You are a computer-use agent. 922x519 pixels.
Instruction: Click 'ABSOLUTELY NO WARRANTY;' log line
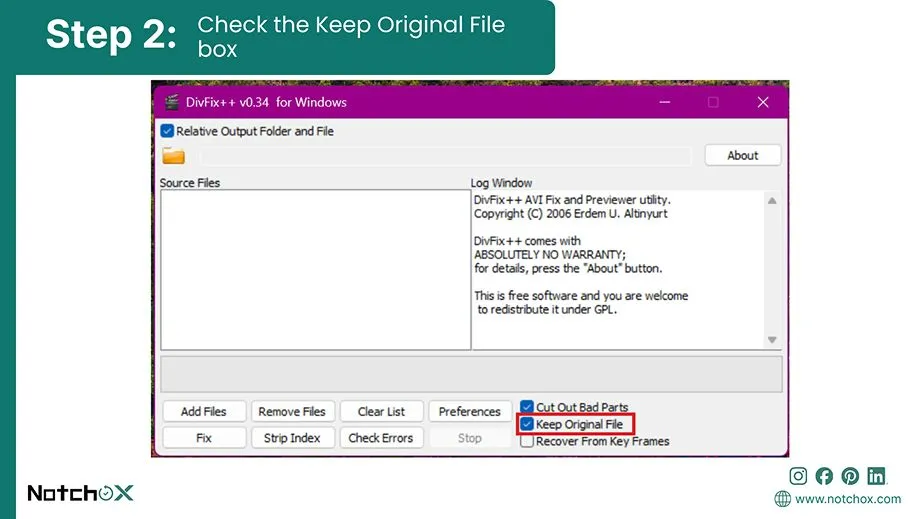click(550, 255)
